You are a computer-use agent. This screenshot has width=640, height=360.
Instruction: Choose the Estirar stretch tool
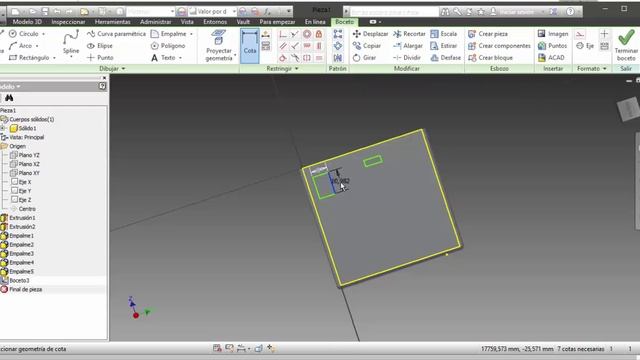tap(444, 46)
